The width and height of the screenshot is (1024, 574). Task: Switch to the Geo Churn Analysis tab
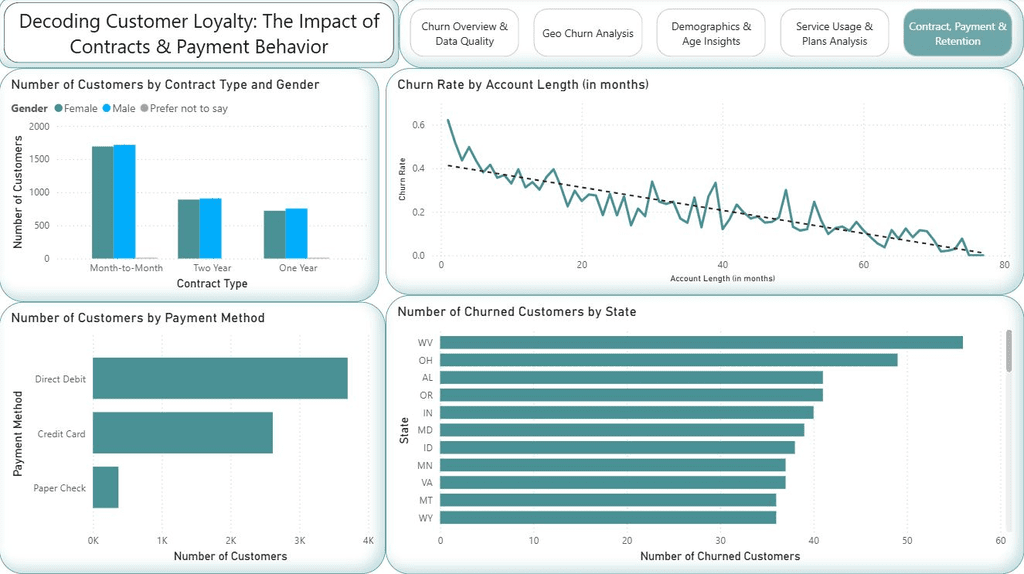588,34
